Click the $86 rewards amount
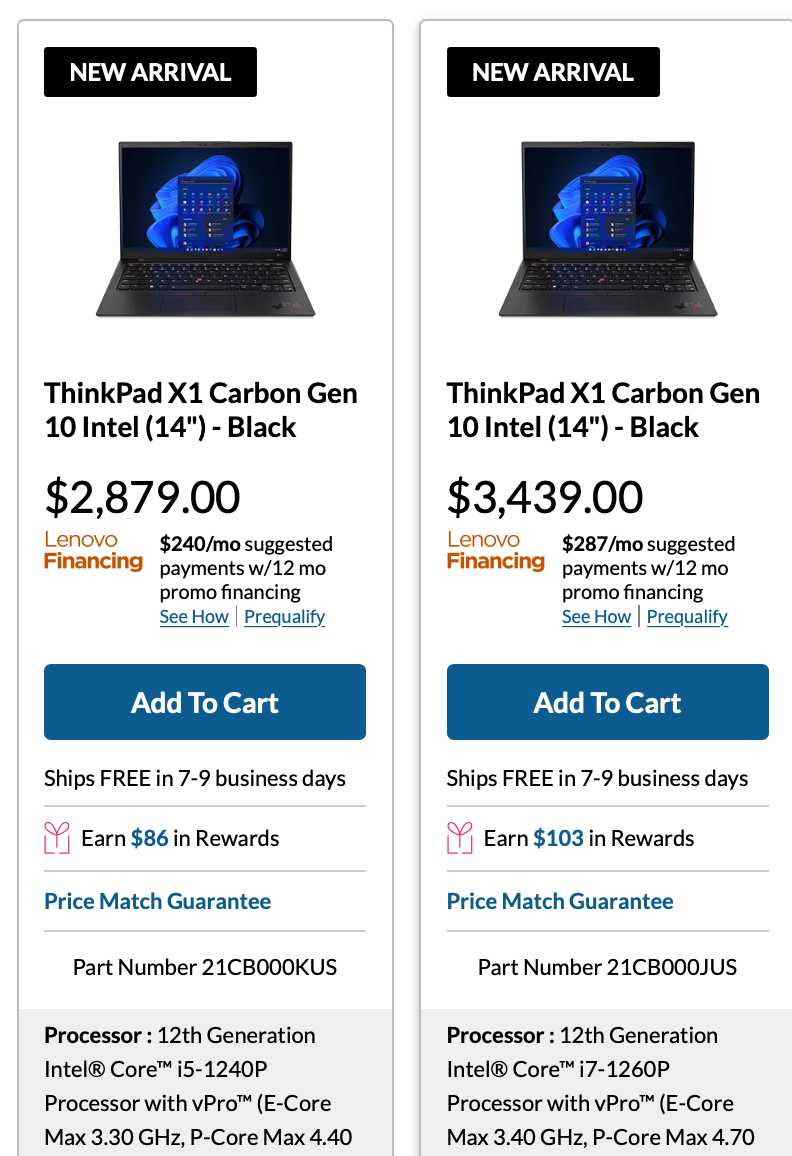792x1156 pixels. (x=149, y=838)
